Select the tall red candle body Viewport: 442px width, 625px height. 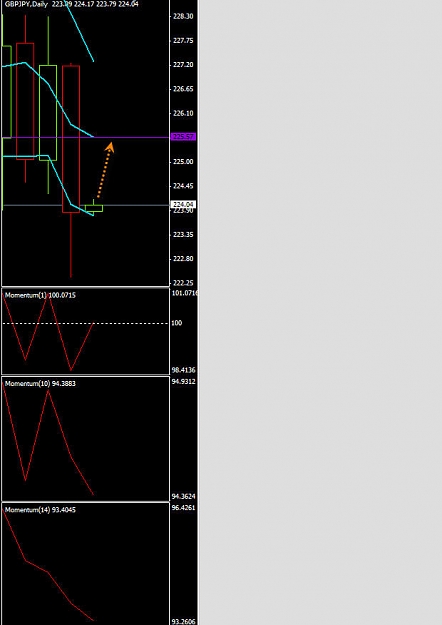pyautogui.click(x=71, y=139)
